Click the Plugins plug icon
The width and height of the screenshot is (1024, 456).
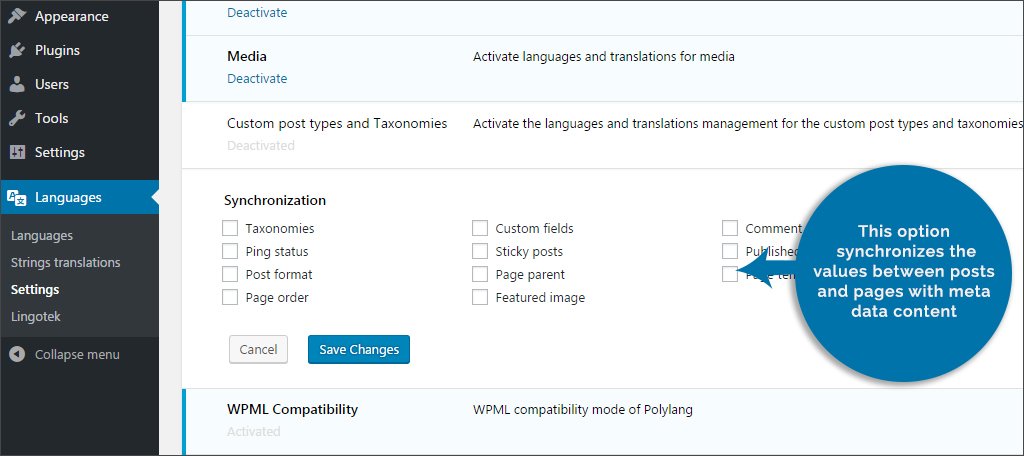point(17,50)
